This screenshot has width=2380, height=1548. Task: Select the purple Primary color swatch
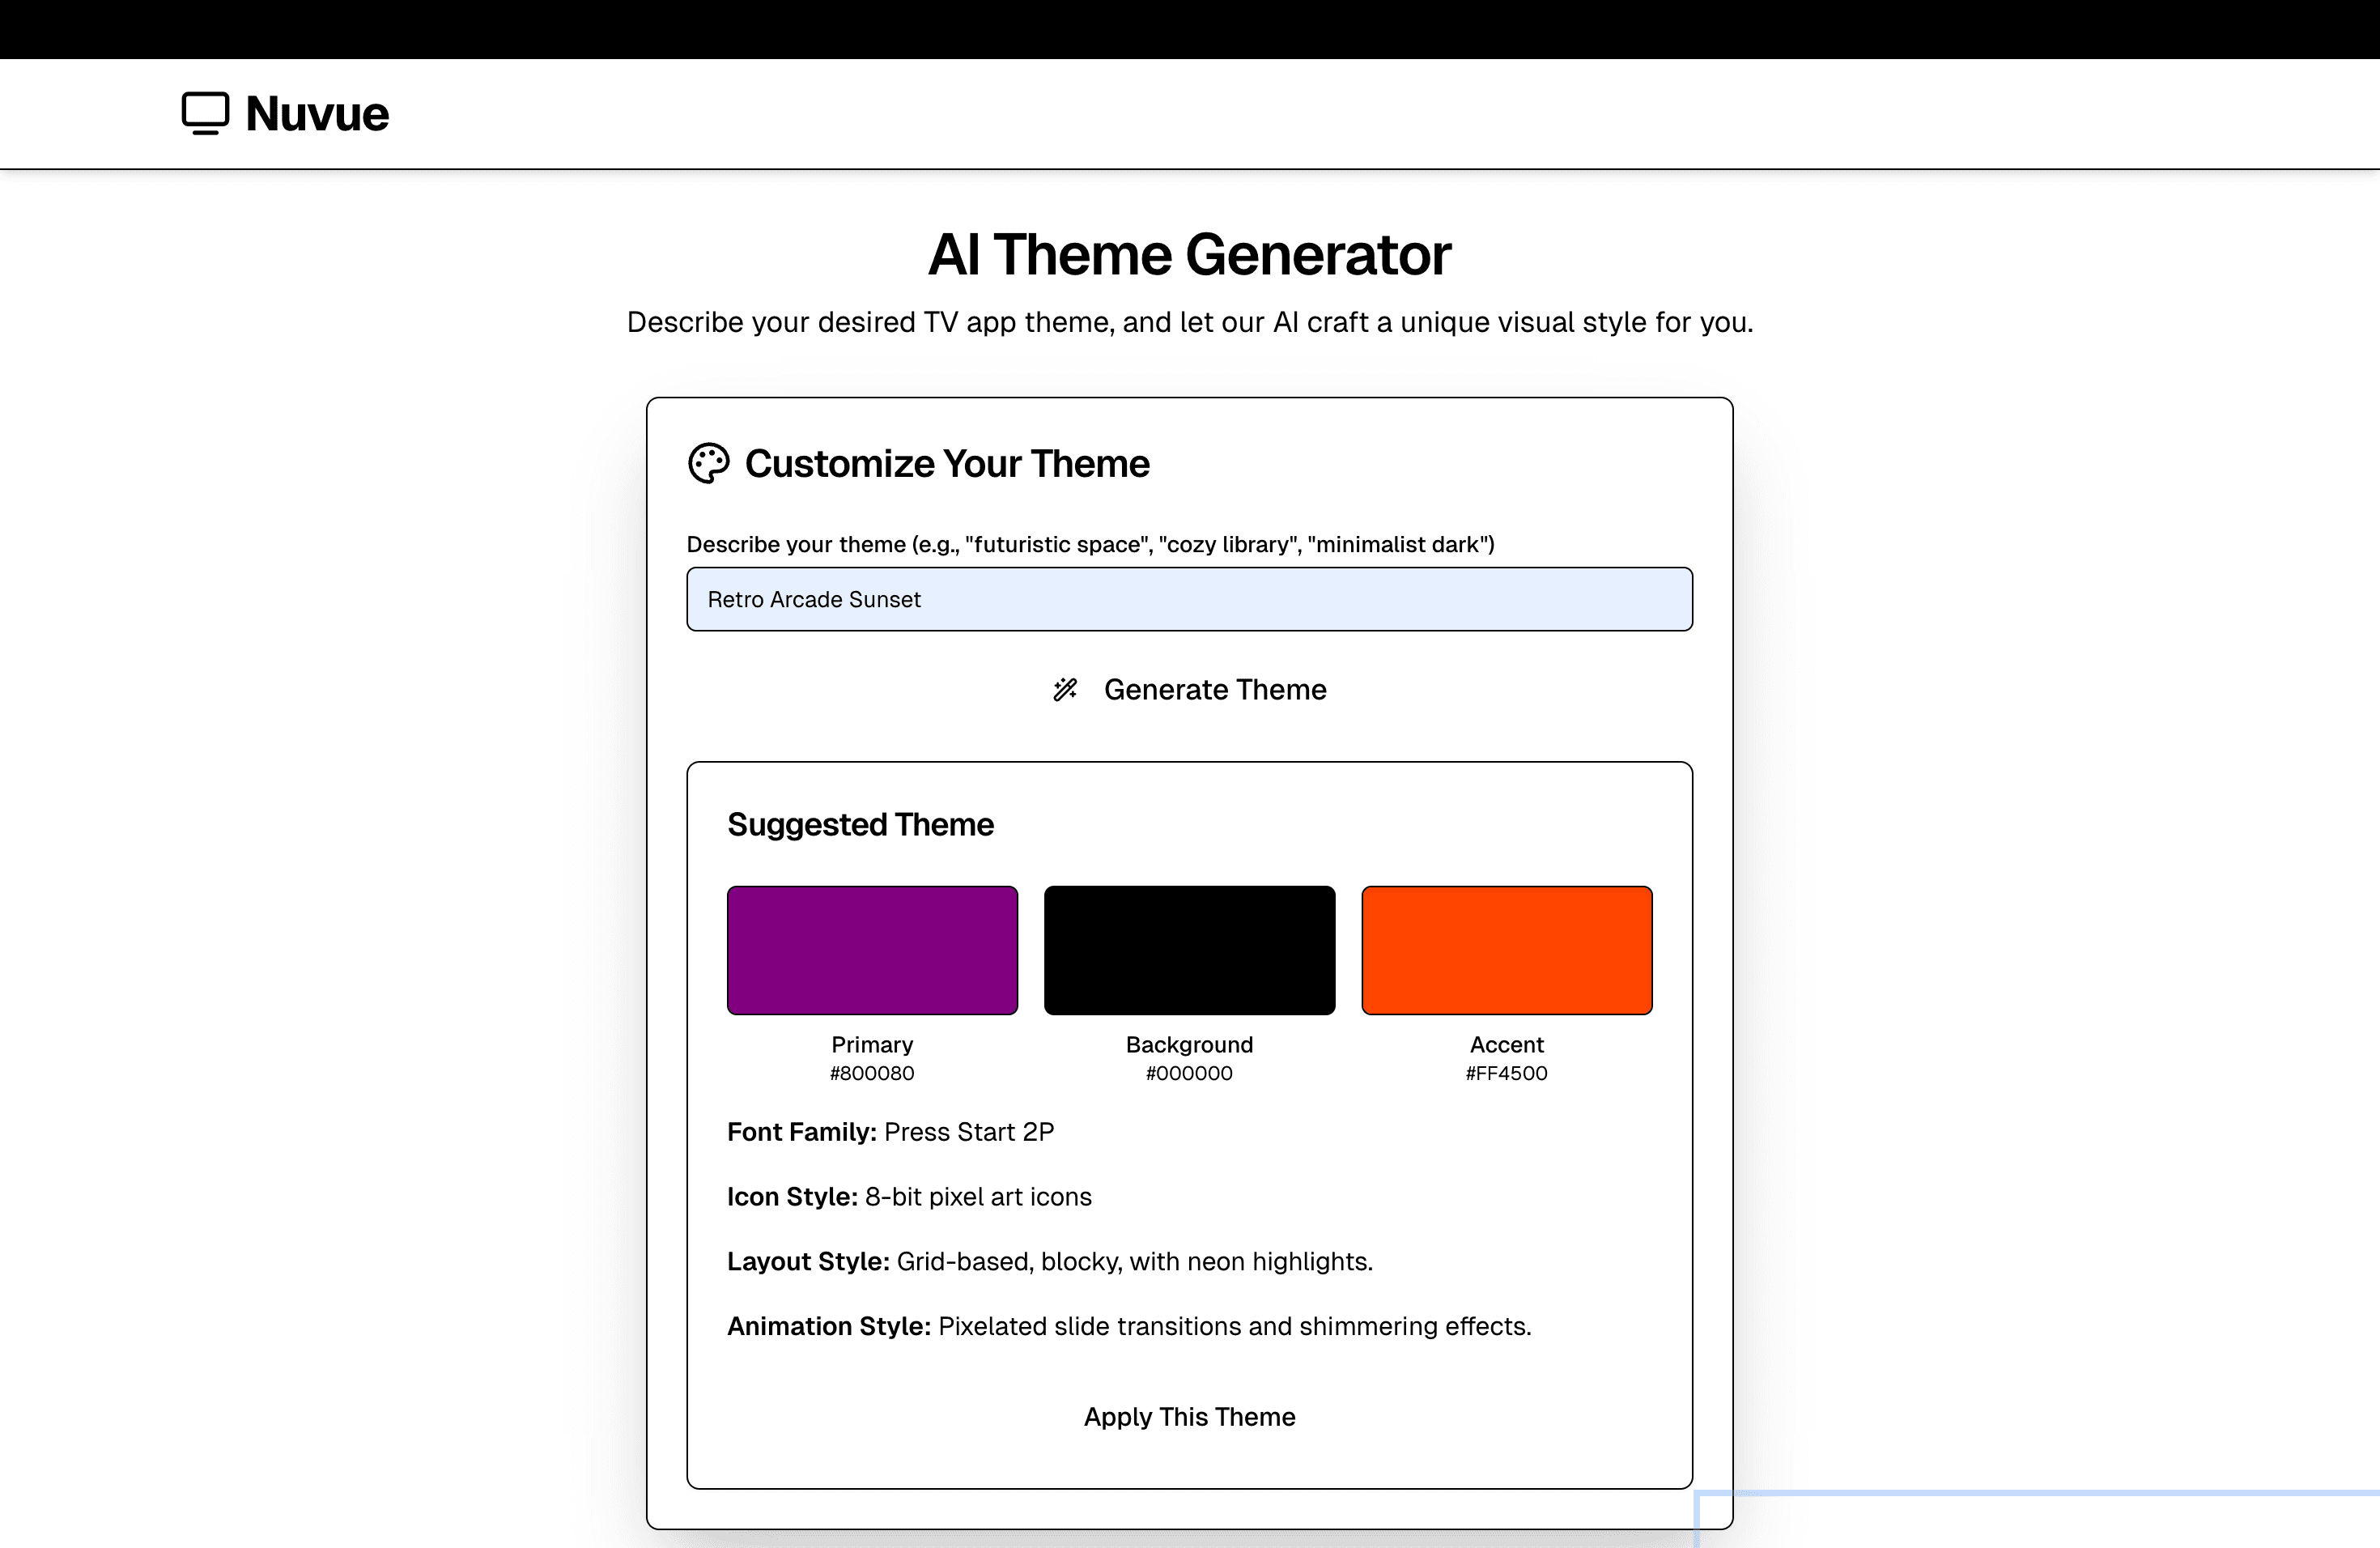[x=872, y=950]
